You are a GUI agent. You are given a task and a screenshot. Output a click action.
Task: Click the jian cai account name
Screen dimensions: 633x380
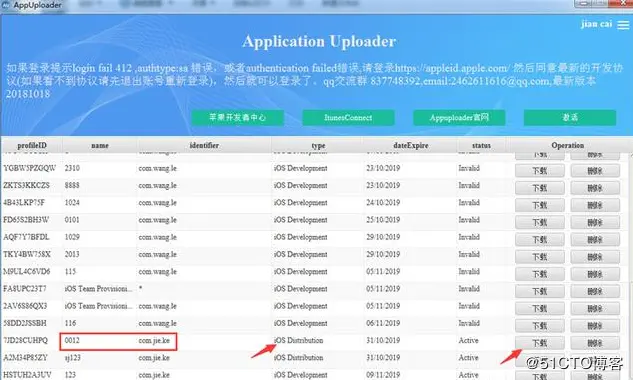(596, 24)
